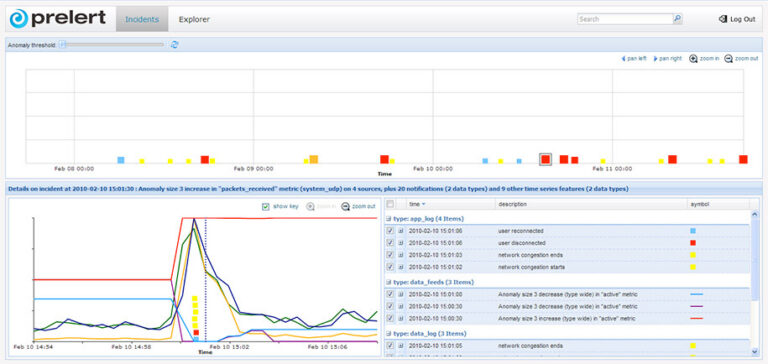Click red symbol swatch for user disconnected
The width and height of the screenshot is (768, 364).
coord(693,243)
